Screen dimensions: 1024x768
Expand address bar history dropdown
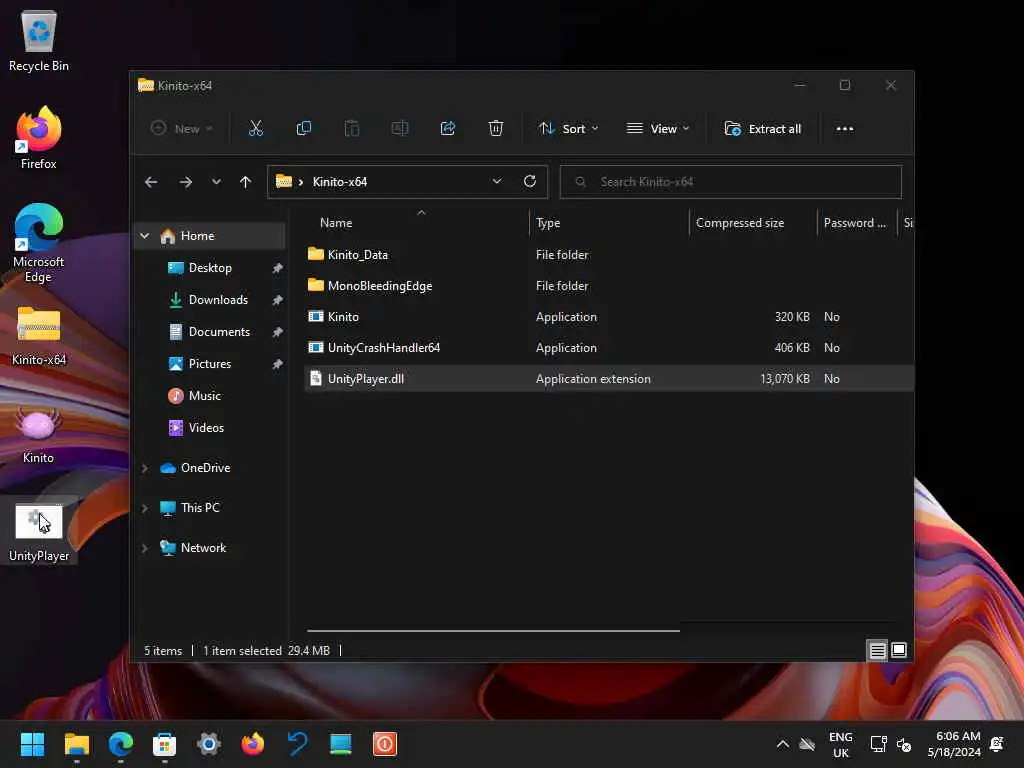[x=497, y=182]
